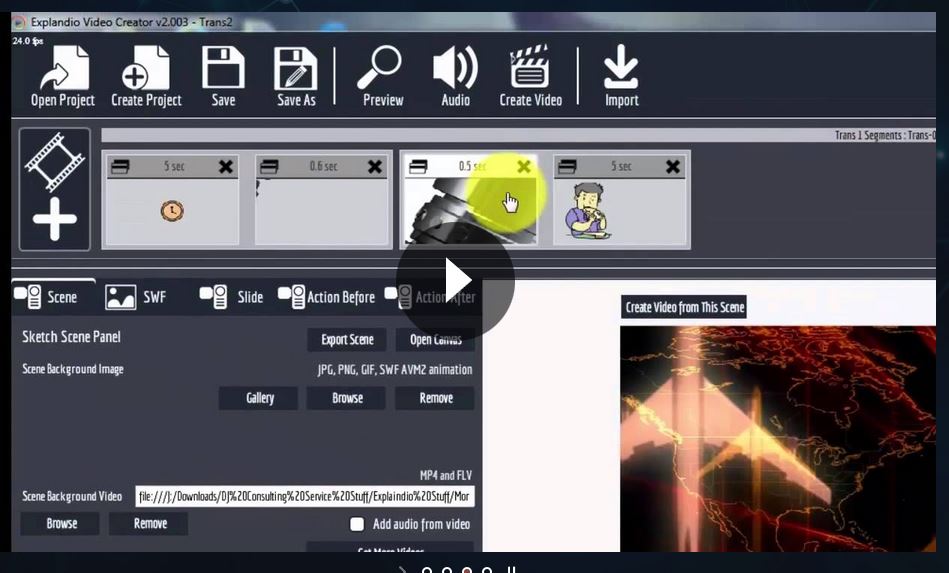Select the cartoon man scene thumbnail

620,211
